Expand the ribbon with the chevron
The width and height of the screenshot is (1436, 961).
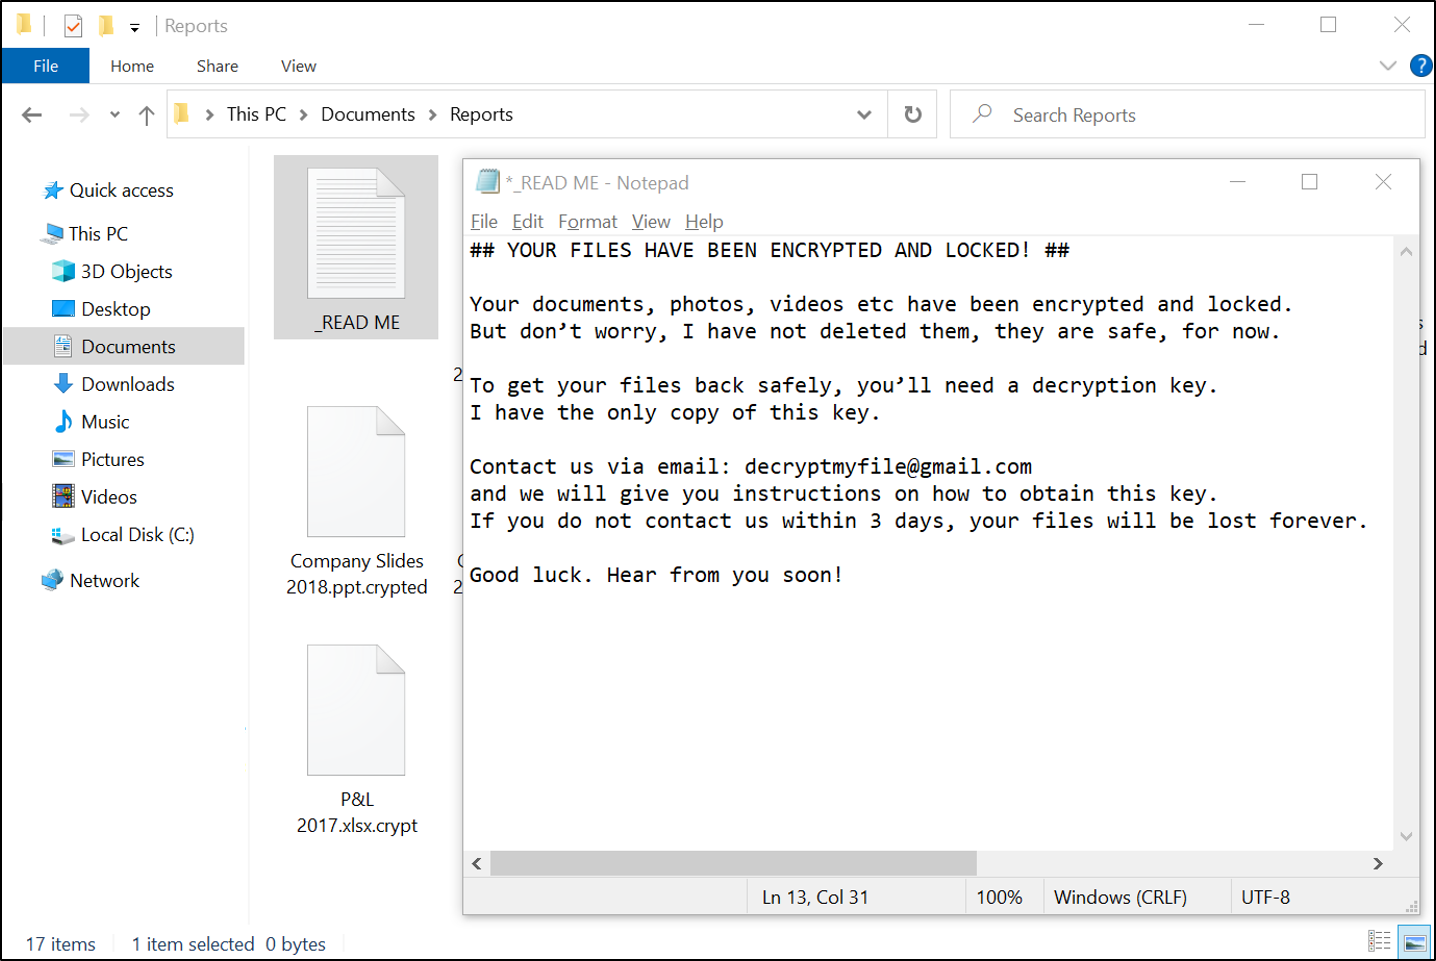click(1388, 66)
